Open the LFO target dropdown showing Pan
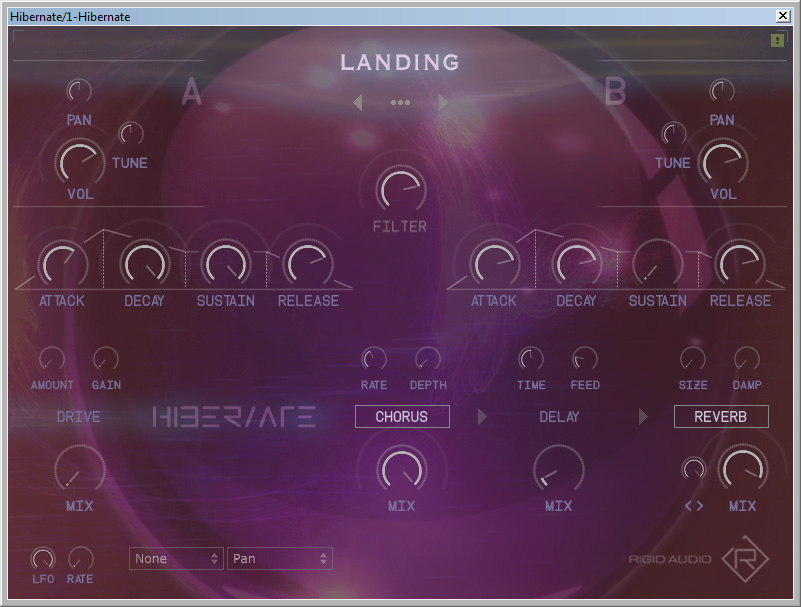 coord(279,559)
